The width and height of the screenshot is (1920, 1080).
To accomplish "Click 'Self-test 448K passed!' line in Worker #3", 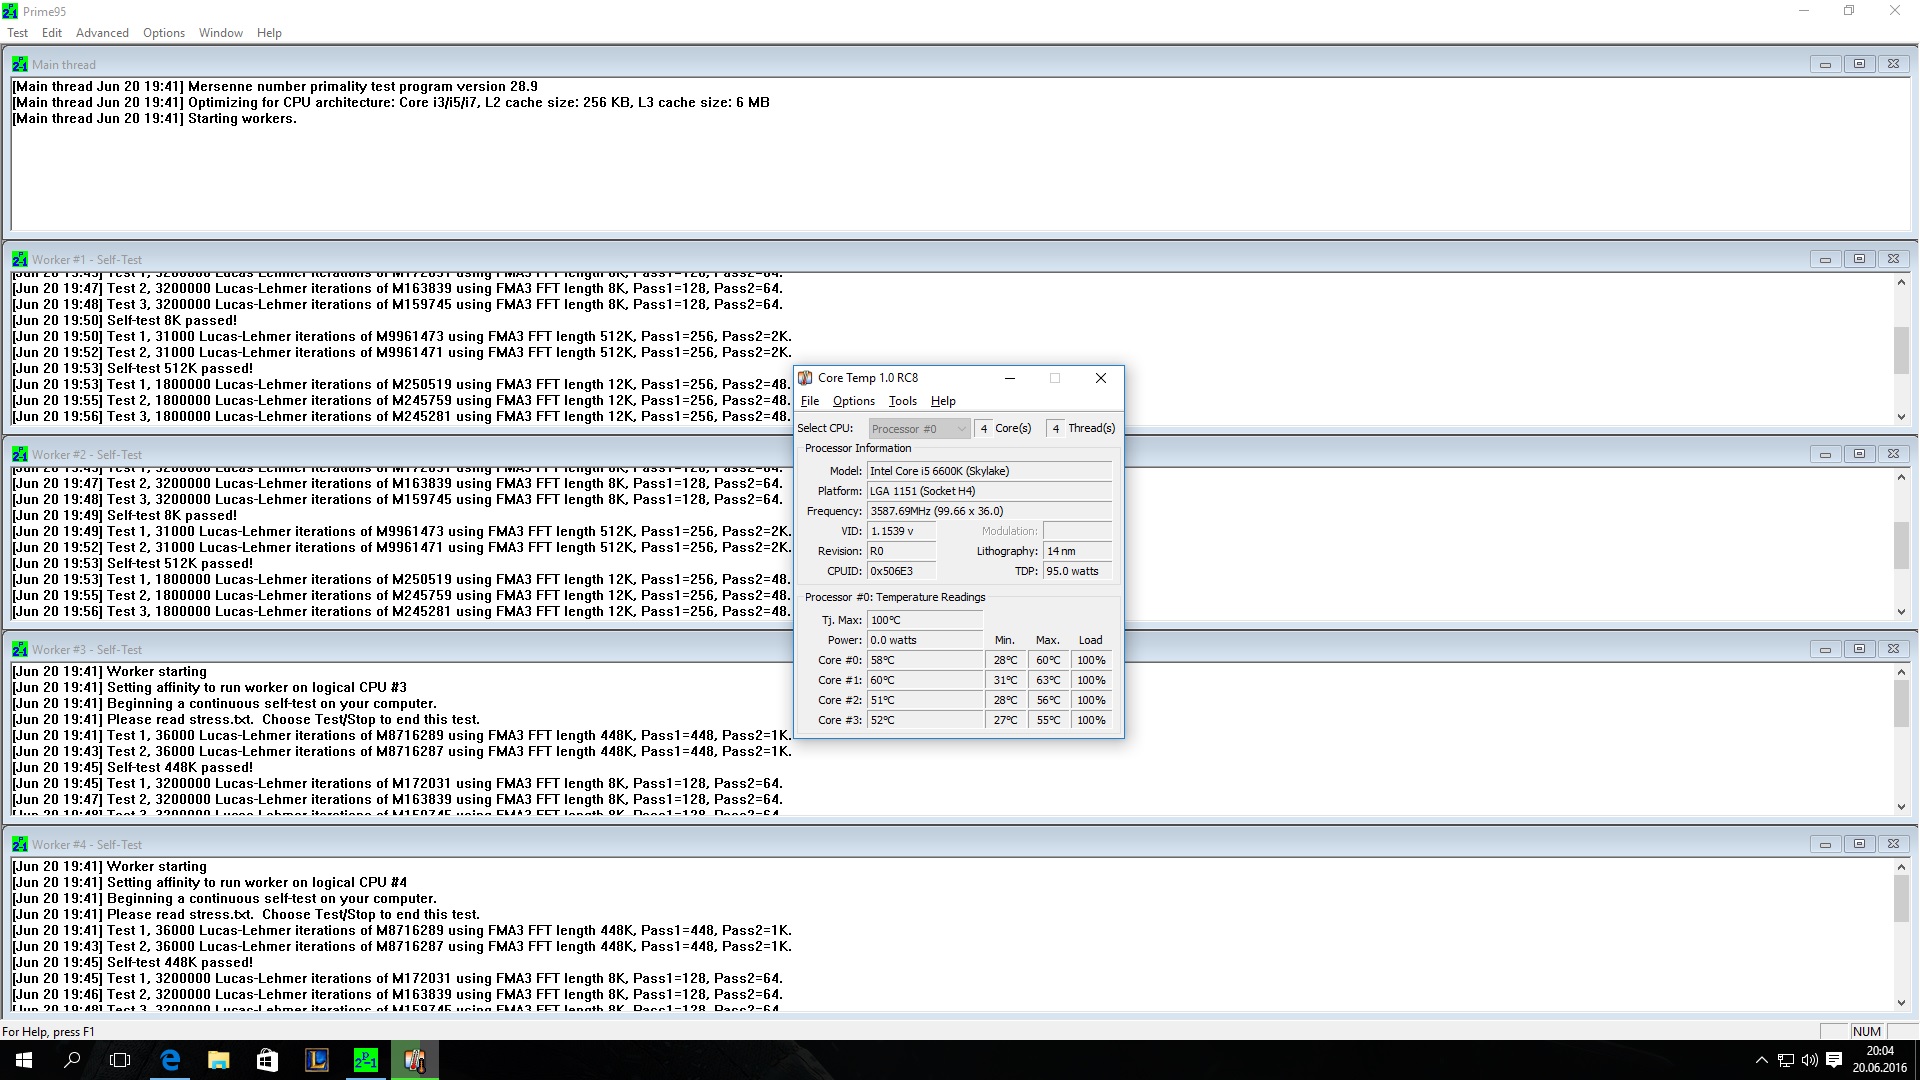I will (133, 768).
